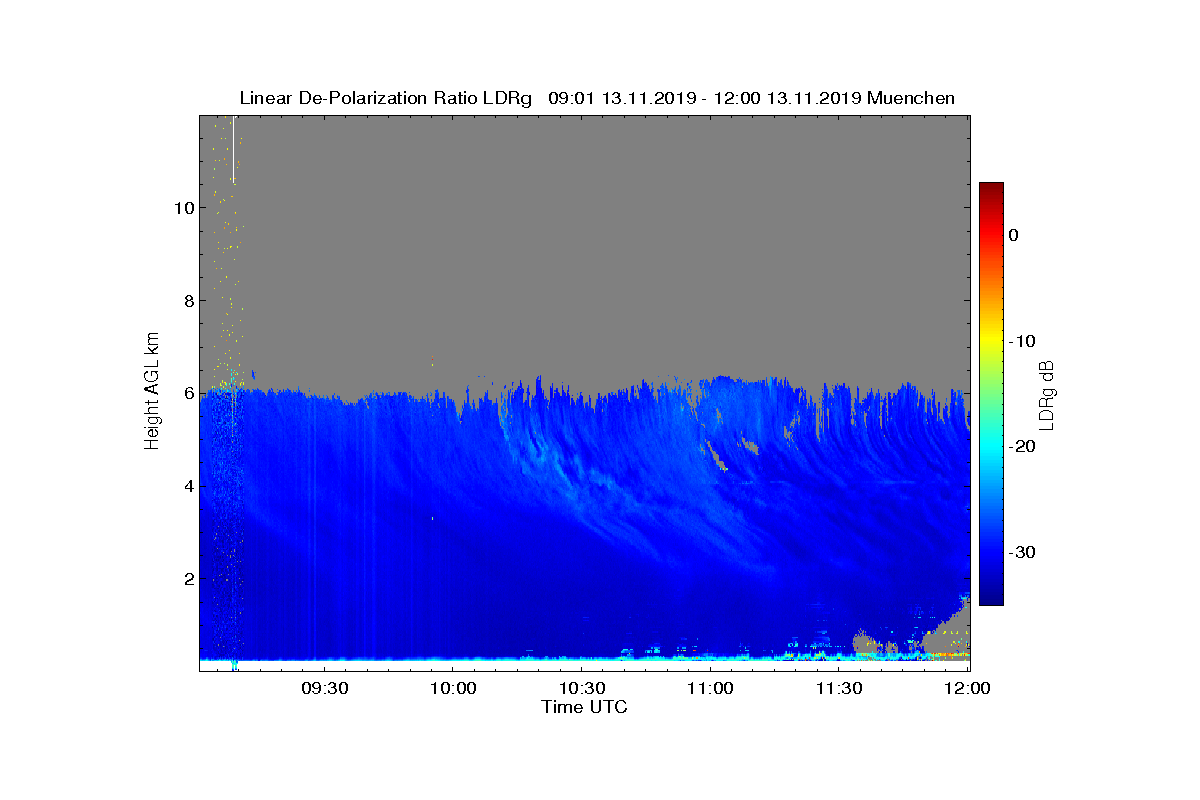The image size is (1200, 800).
Task: Click the thin white vertical line near plot's top left
Action: tap(233, 150)
